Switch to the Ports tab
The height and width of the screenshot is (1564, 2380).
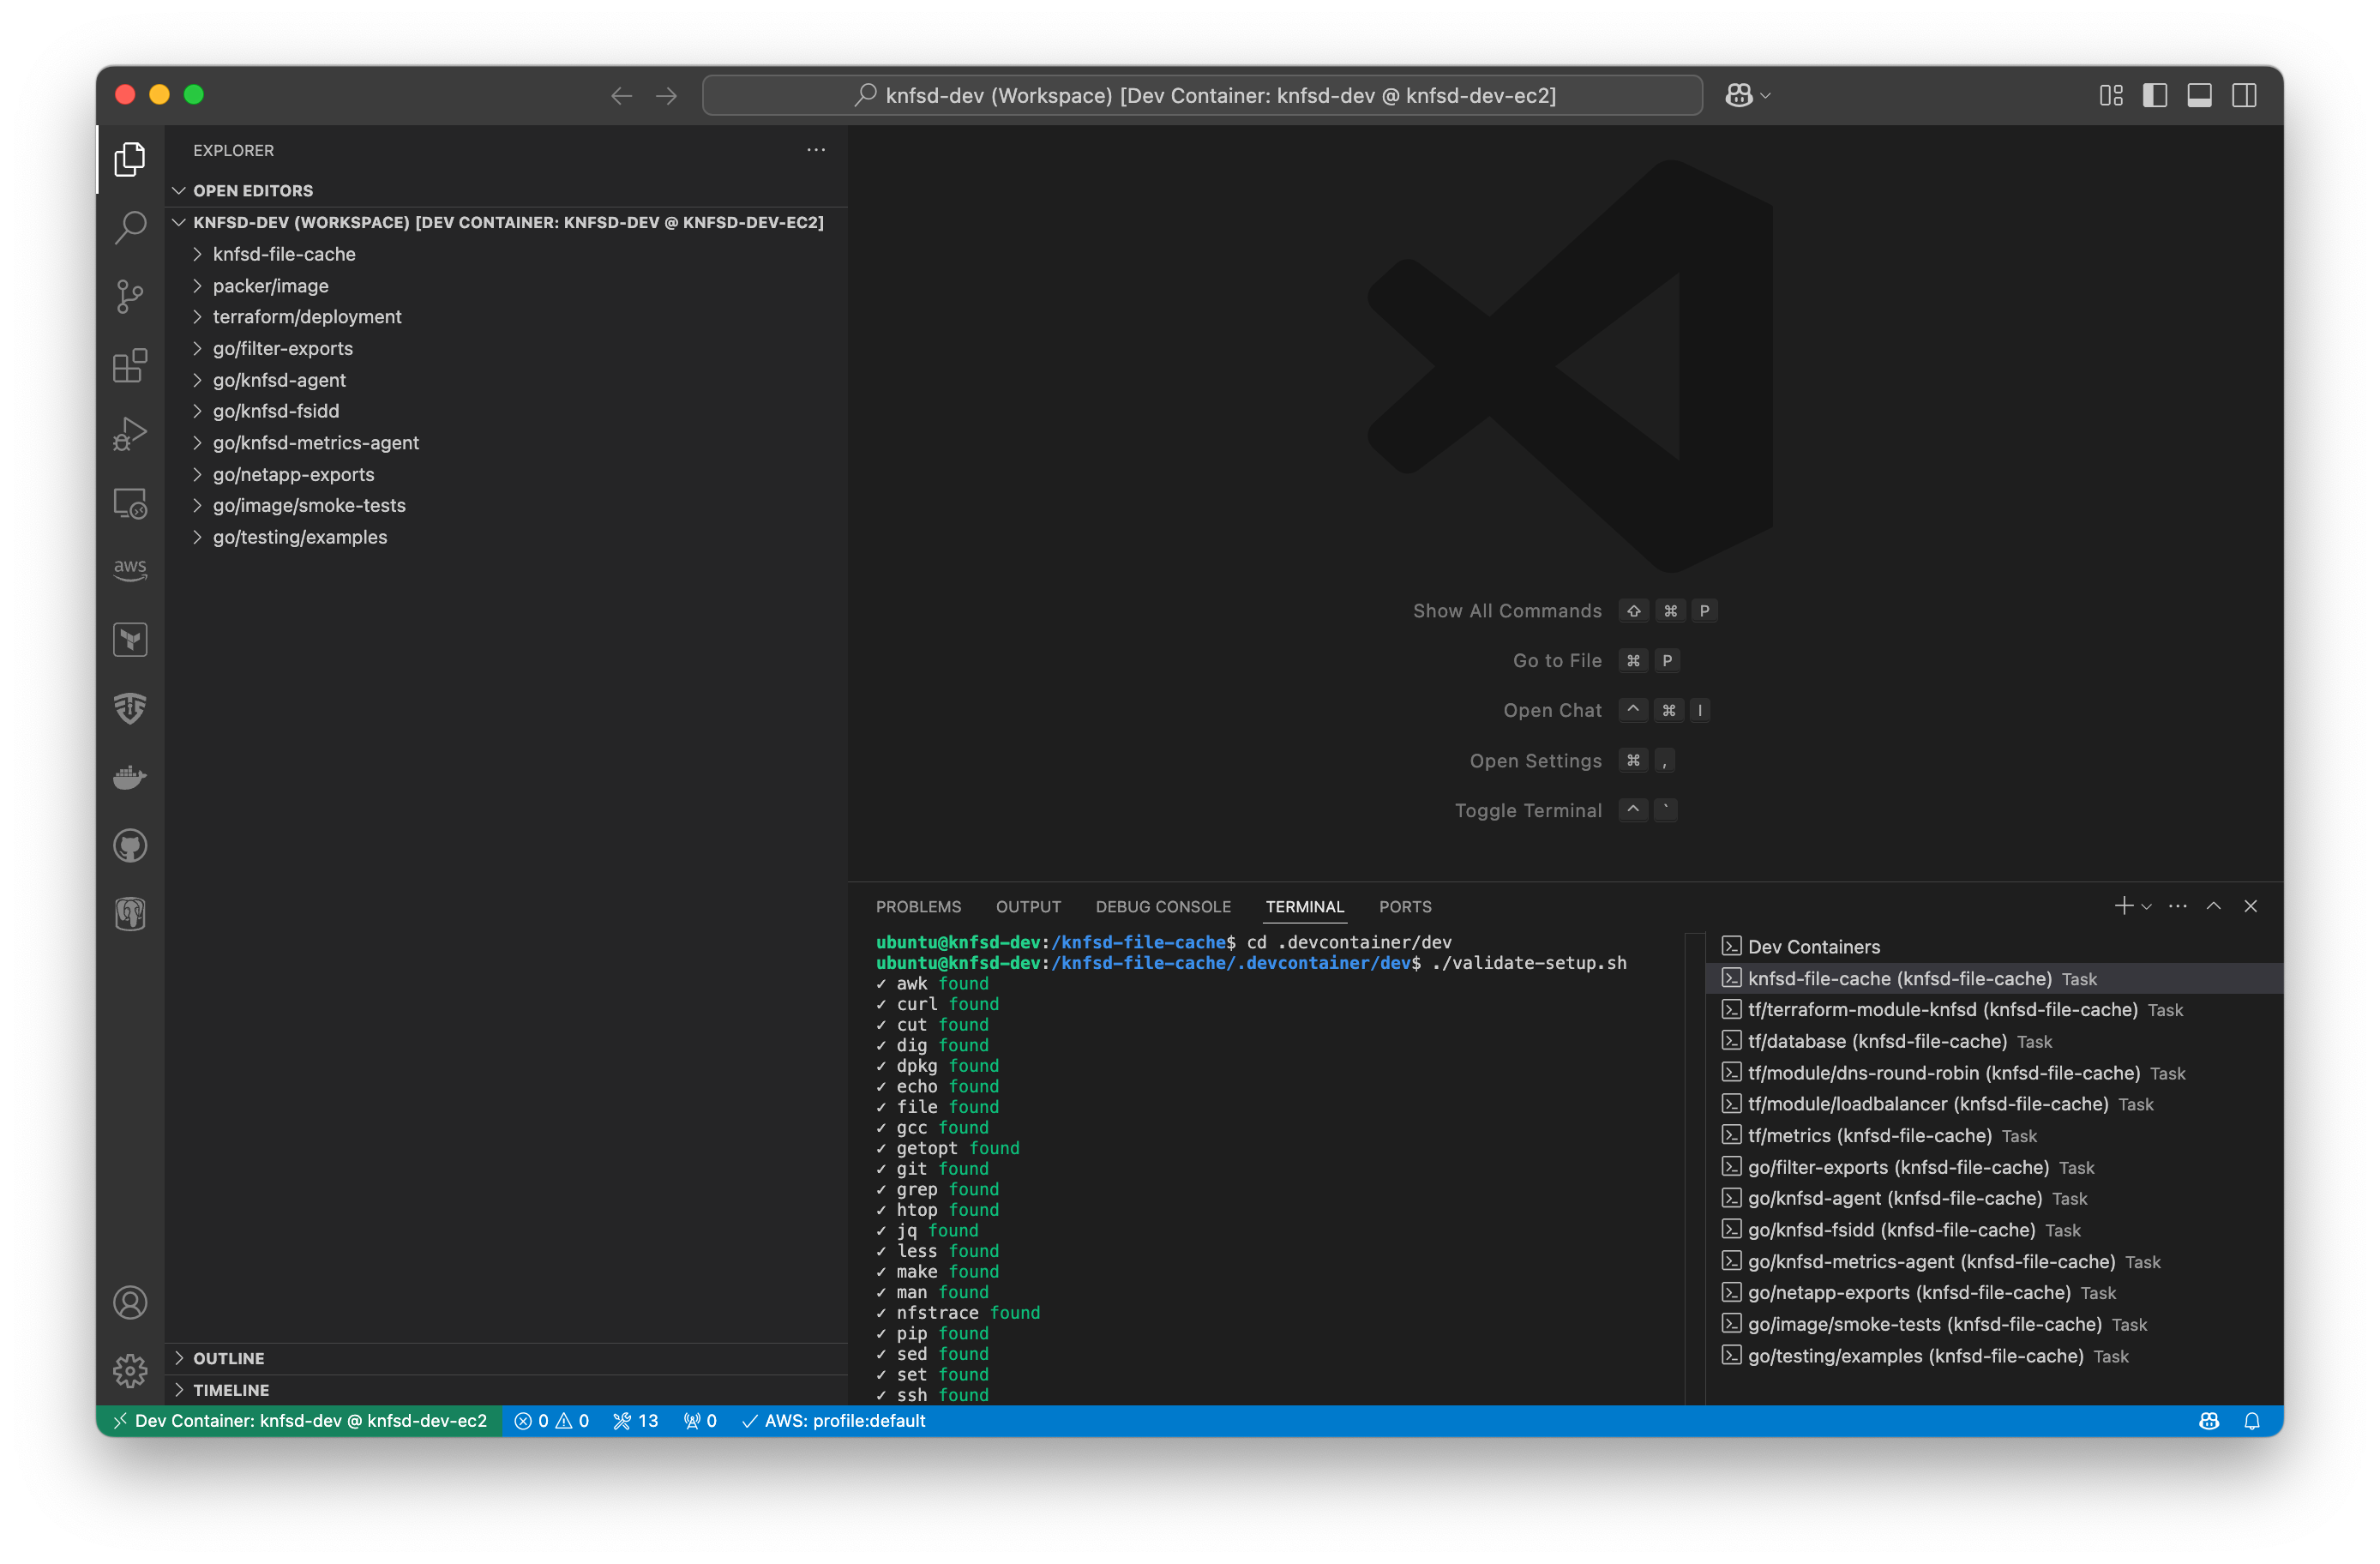point(1405,907)
